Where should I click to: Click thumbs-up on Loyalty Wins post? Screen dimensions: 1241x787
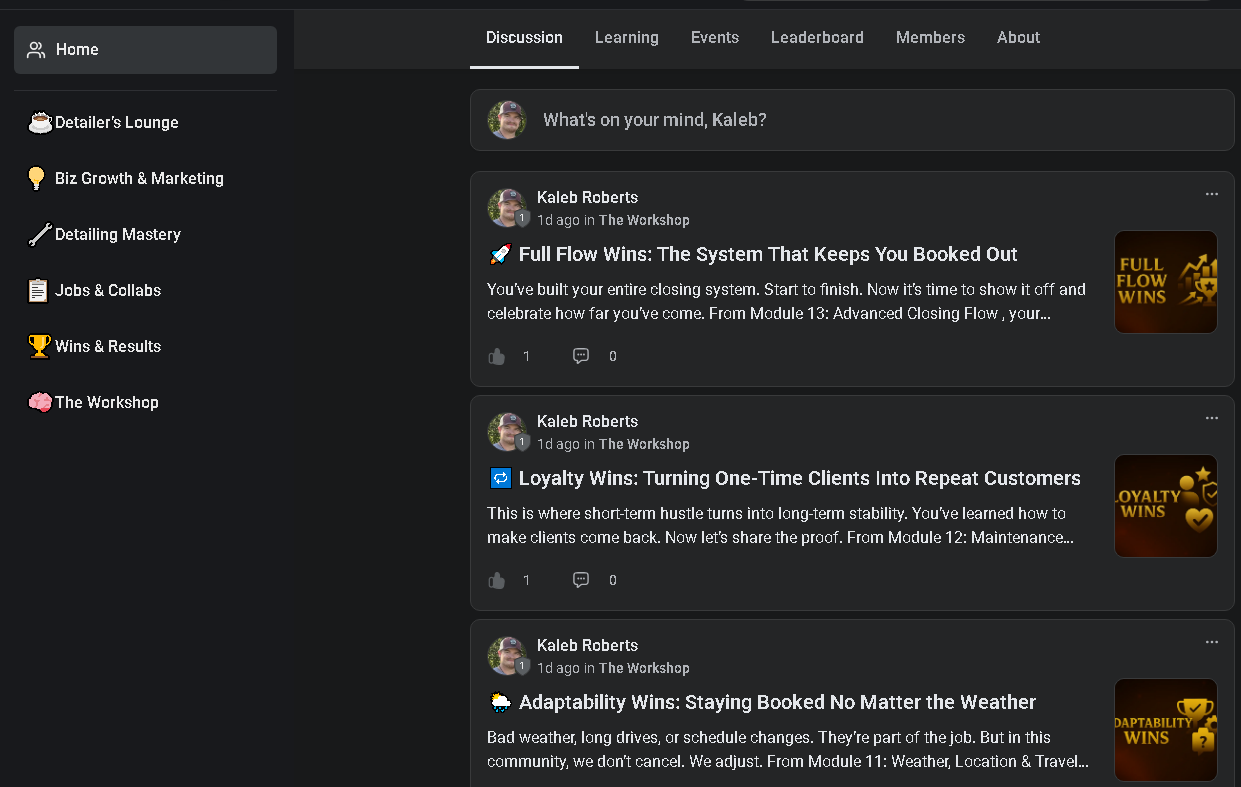(497, 580)
